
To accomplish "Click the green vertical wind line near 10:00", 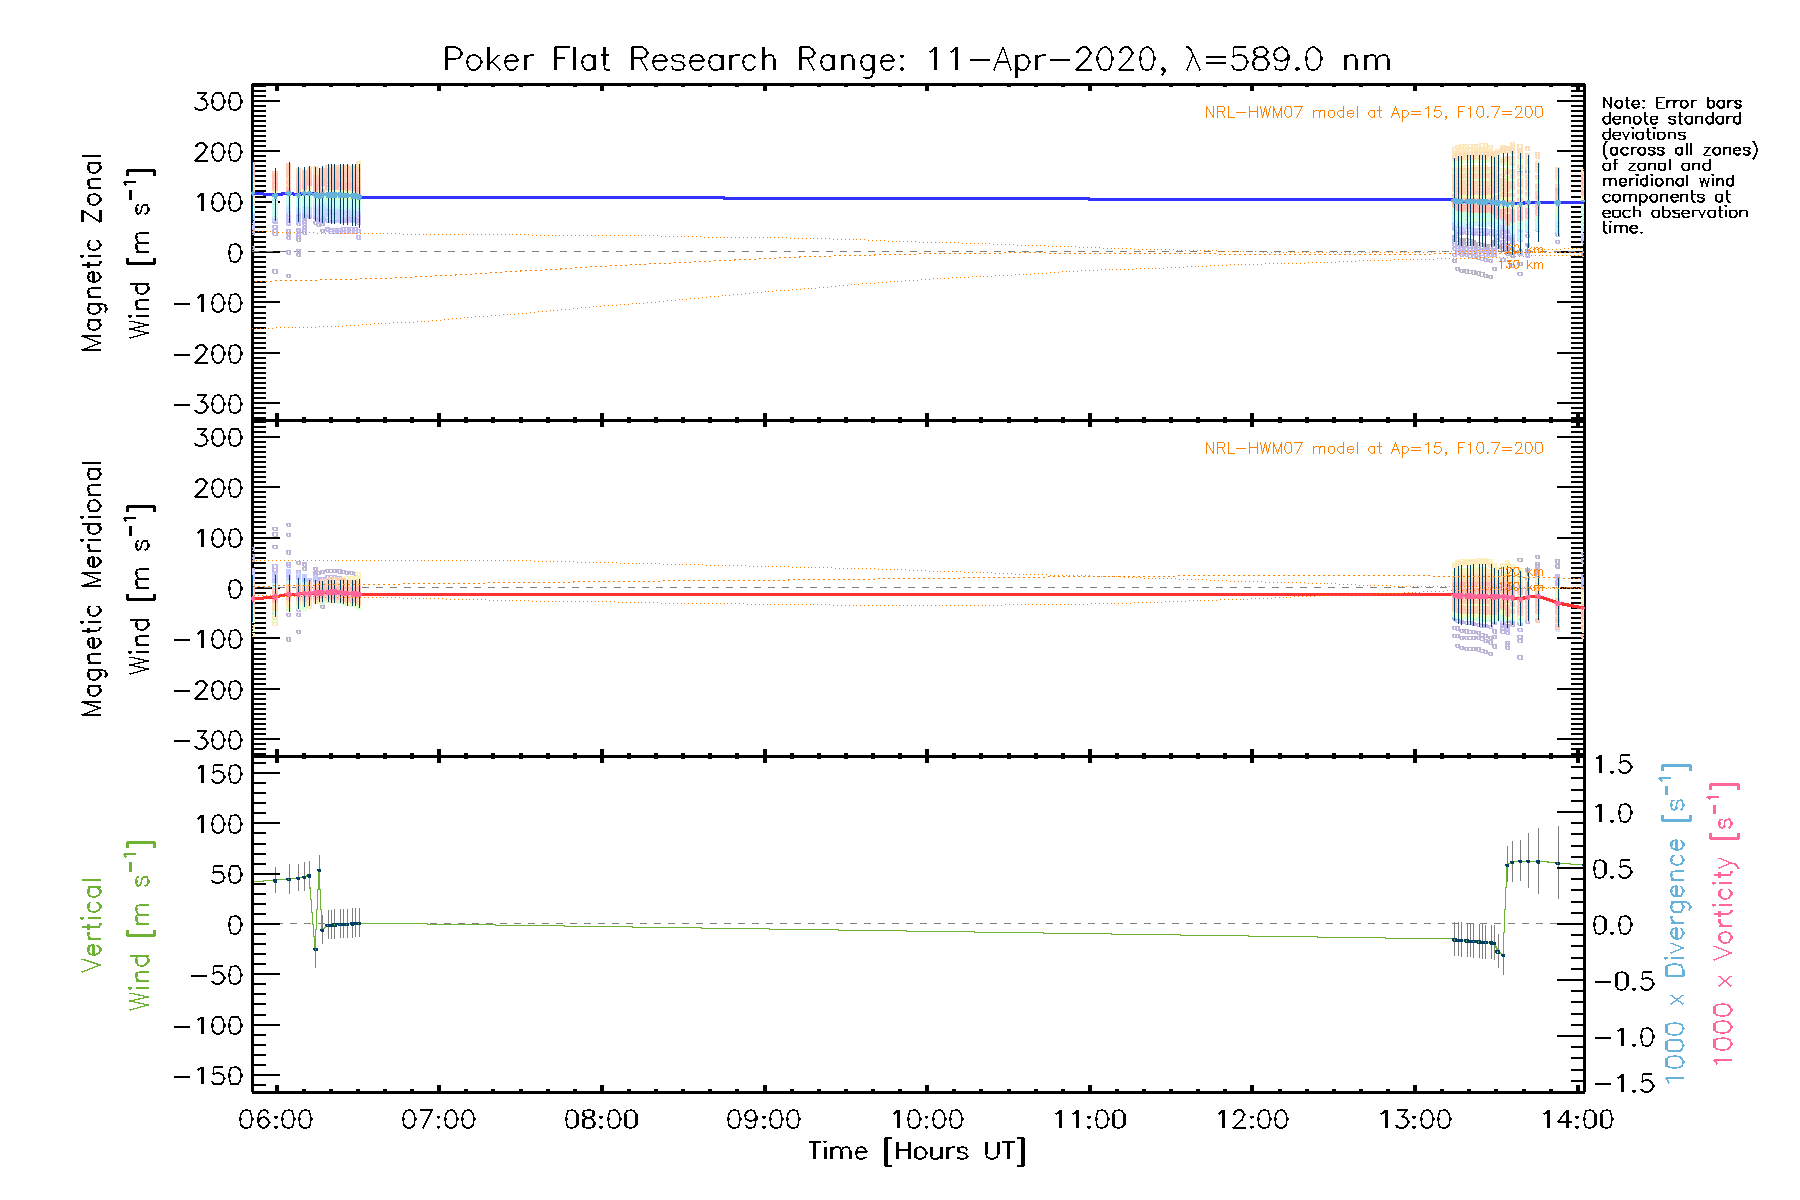I will (x=927, y=931).
